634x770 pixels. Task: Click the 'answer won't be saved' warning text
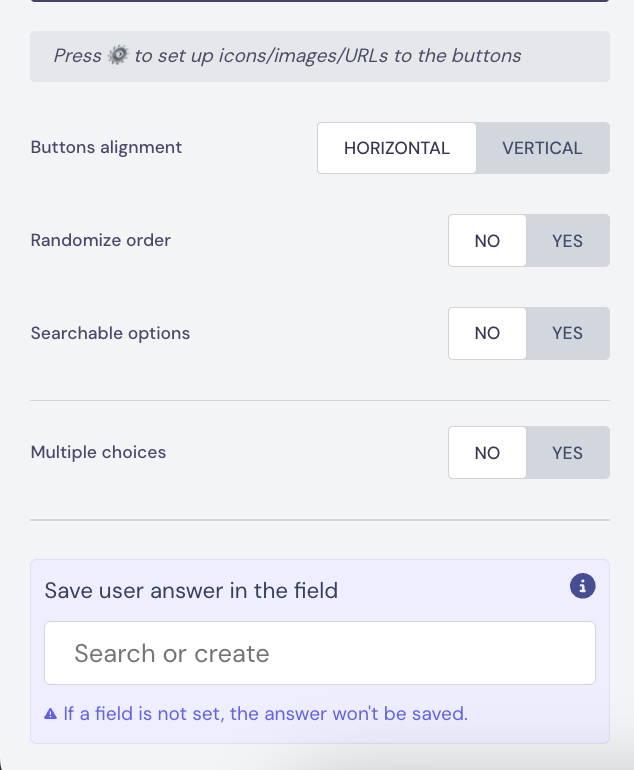tap(265, 714)
